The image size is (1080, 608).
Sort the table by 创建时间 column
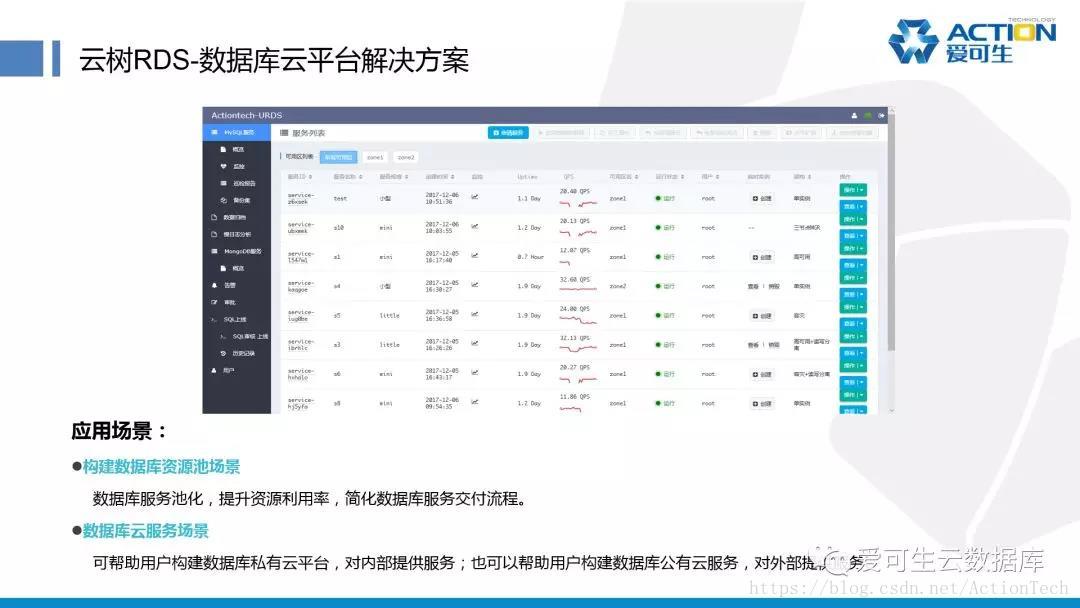coord(439,177)
